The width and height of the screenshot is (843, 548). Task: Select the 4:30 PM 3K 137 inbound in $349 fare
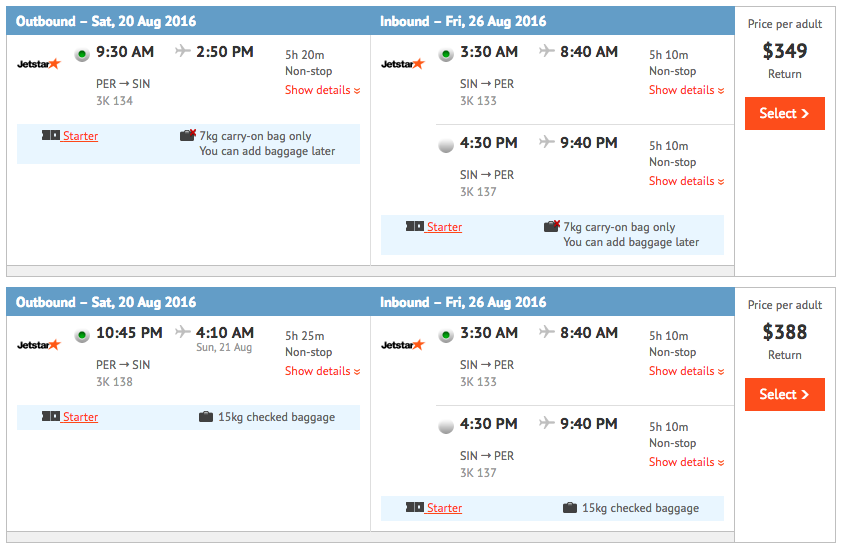click(x=446, y=145)
